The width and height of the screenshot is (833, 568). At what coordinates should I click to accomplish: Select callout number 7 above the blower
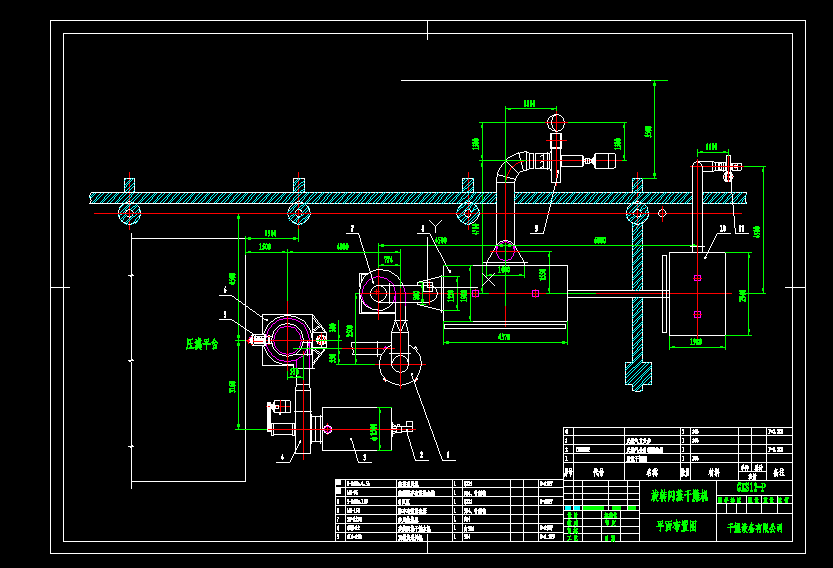click(x=353, y=228)
